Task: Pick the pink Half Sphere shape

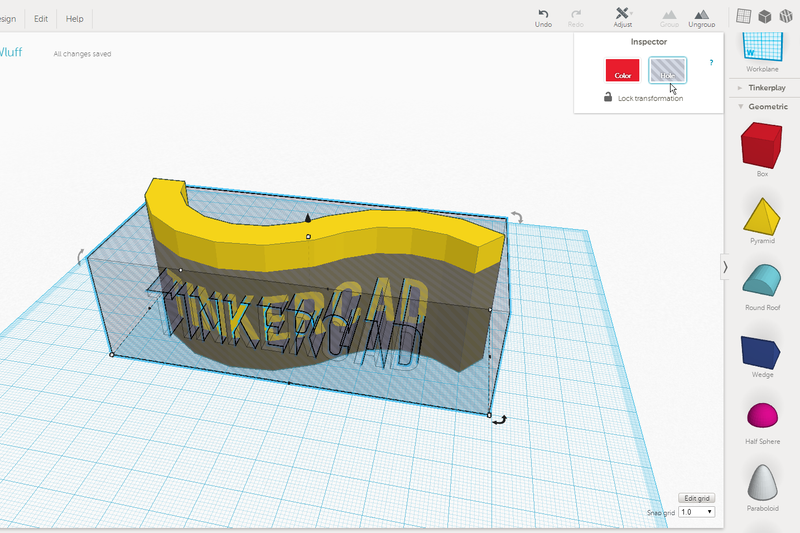Action: point(762,415)
